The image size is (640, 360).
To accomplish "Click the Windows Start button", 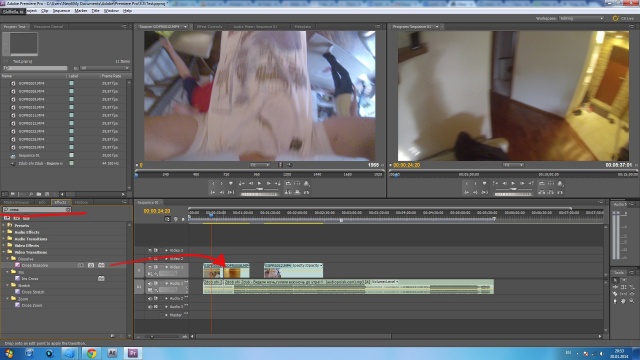I will coord(9,353).
